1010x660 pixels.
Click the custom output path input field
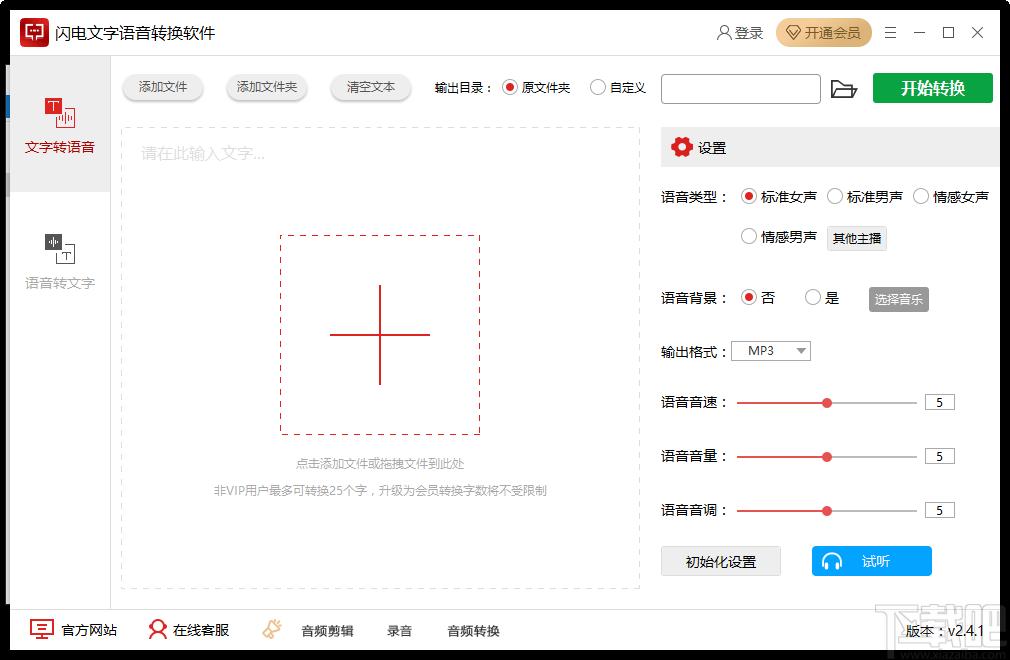pyautogui.click(x=741, y=89)
